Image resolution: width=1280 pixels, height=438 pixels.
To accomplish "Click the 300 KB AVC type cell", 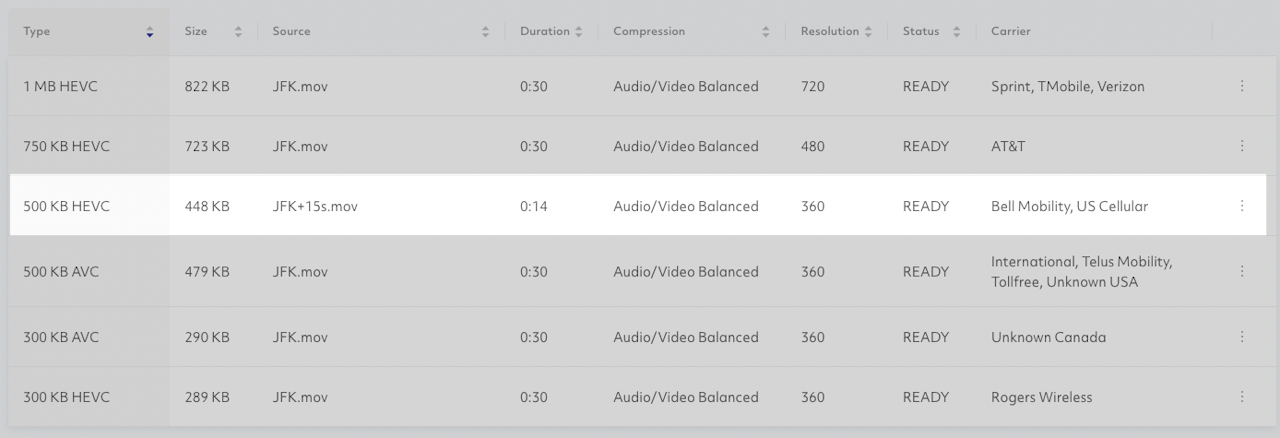I will pyautogui.click(x=61, y=337).
